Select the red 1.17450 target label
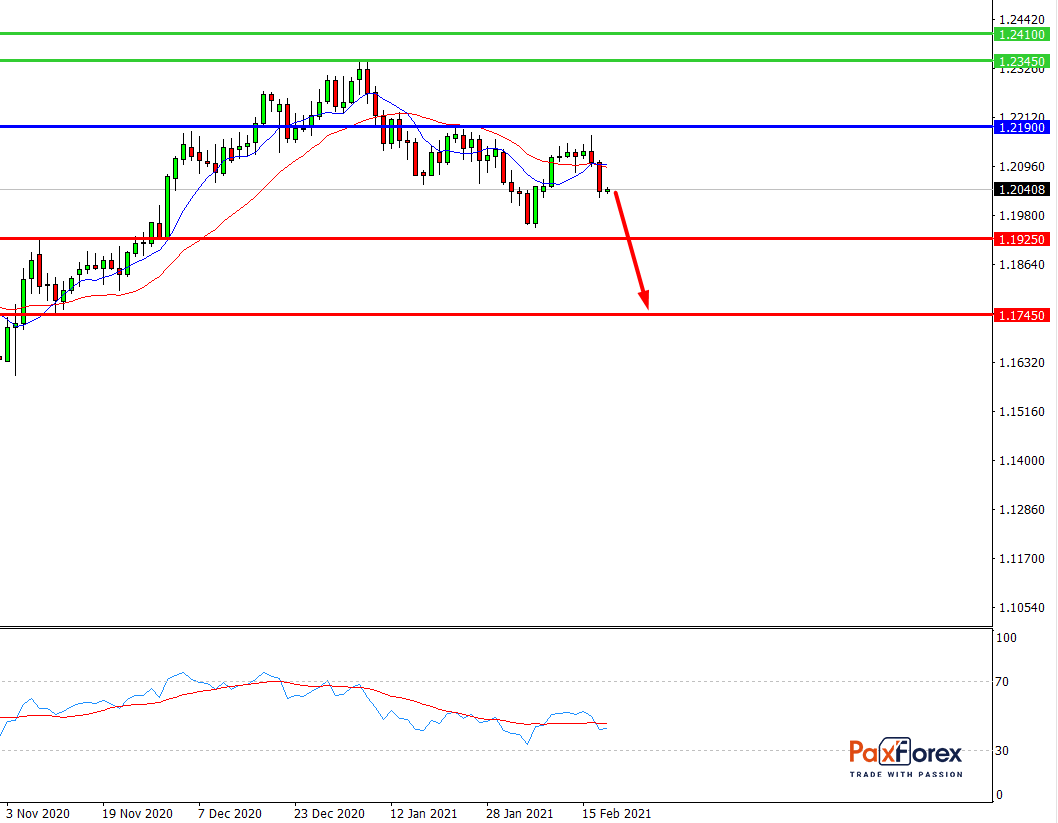Viewport: 1058px width, 823px height. tap(1022, 316)
